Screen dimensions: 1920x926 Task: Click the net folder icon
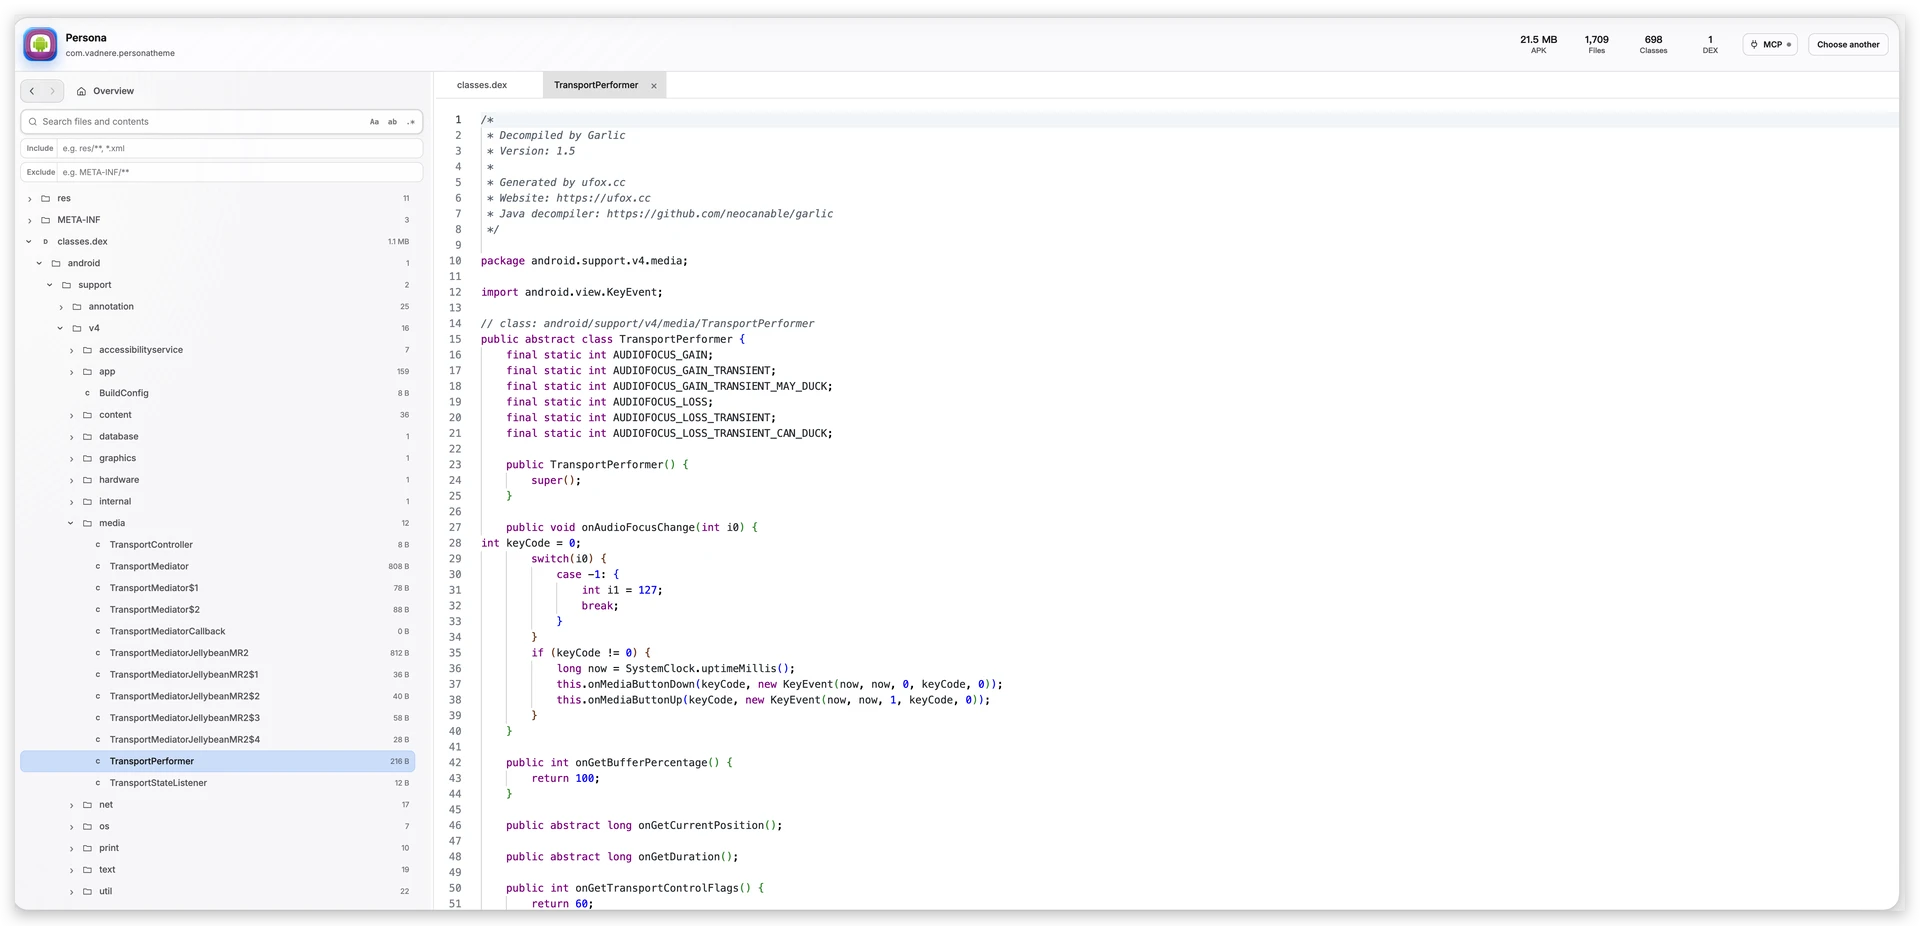tap(87, 805)
